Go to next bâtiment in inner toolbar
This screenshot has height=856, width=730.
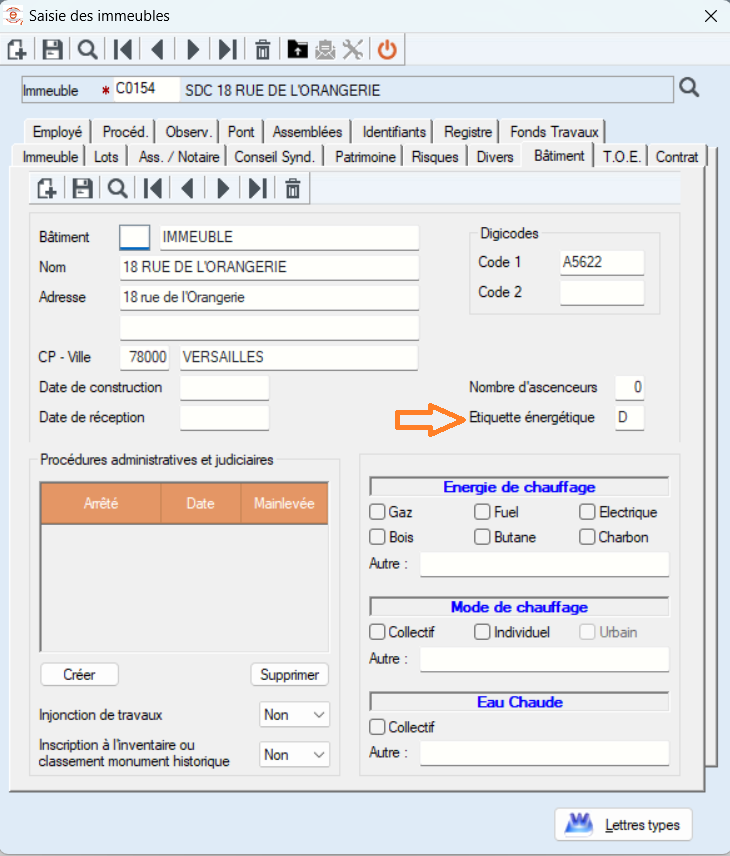[x=223, y=189]
